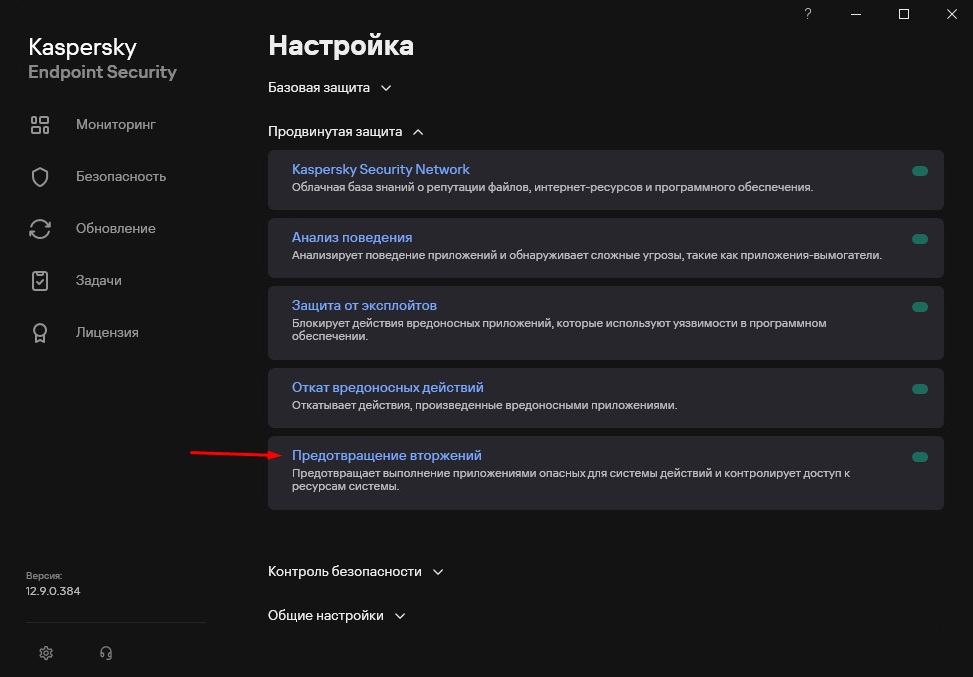Screen dimensions: 973x677
Task: Turn off Защита от эксплойтов switch
Action: pyautogui.click(x=920, y=307)
